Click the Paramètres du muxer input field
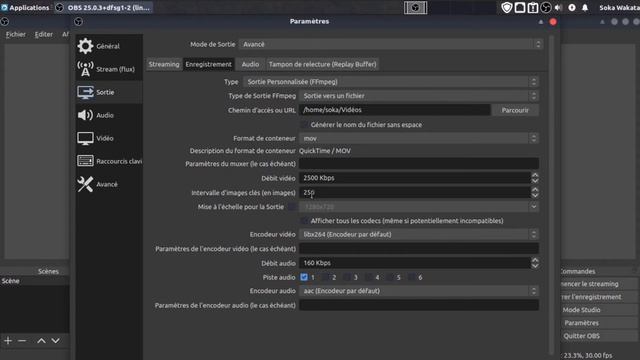 pyautogui.click(x=419, y=164)
